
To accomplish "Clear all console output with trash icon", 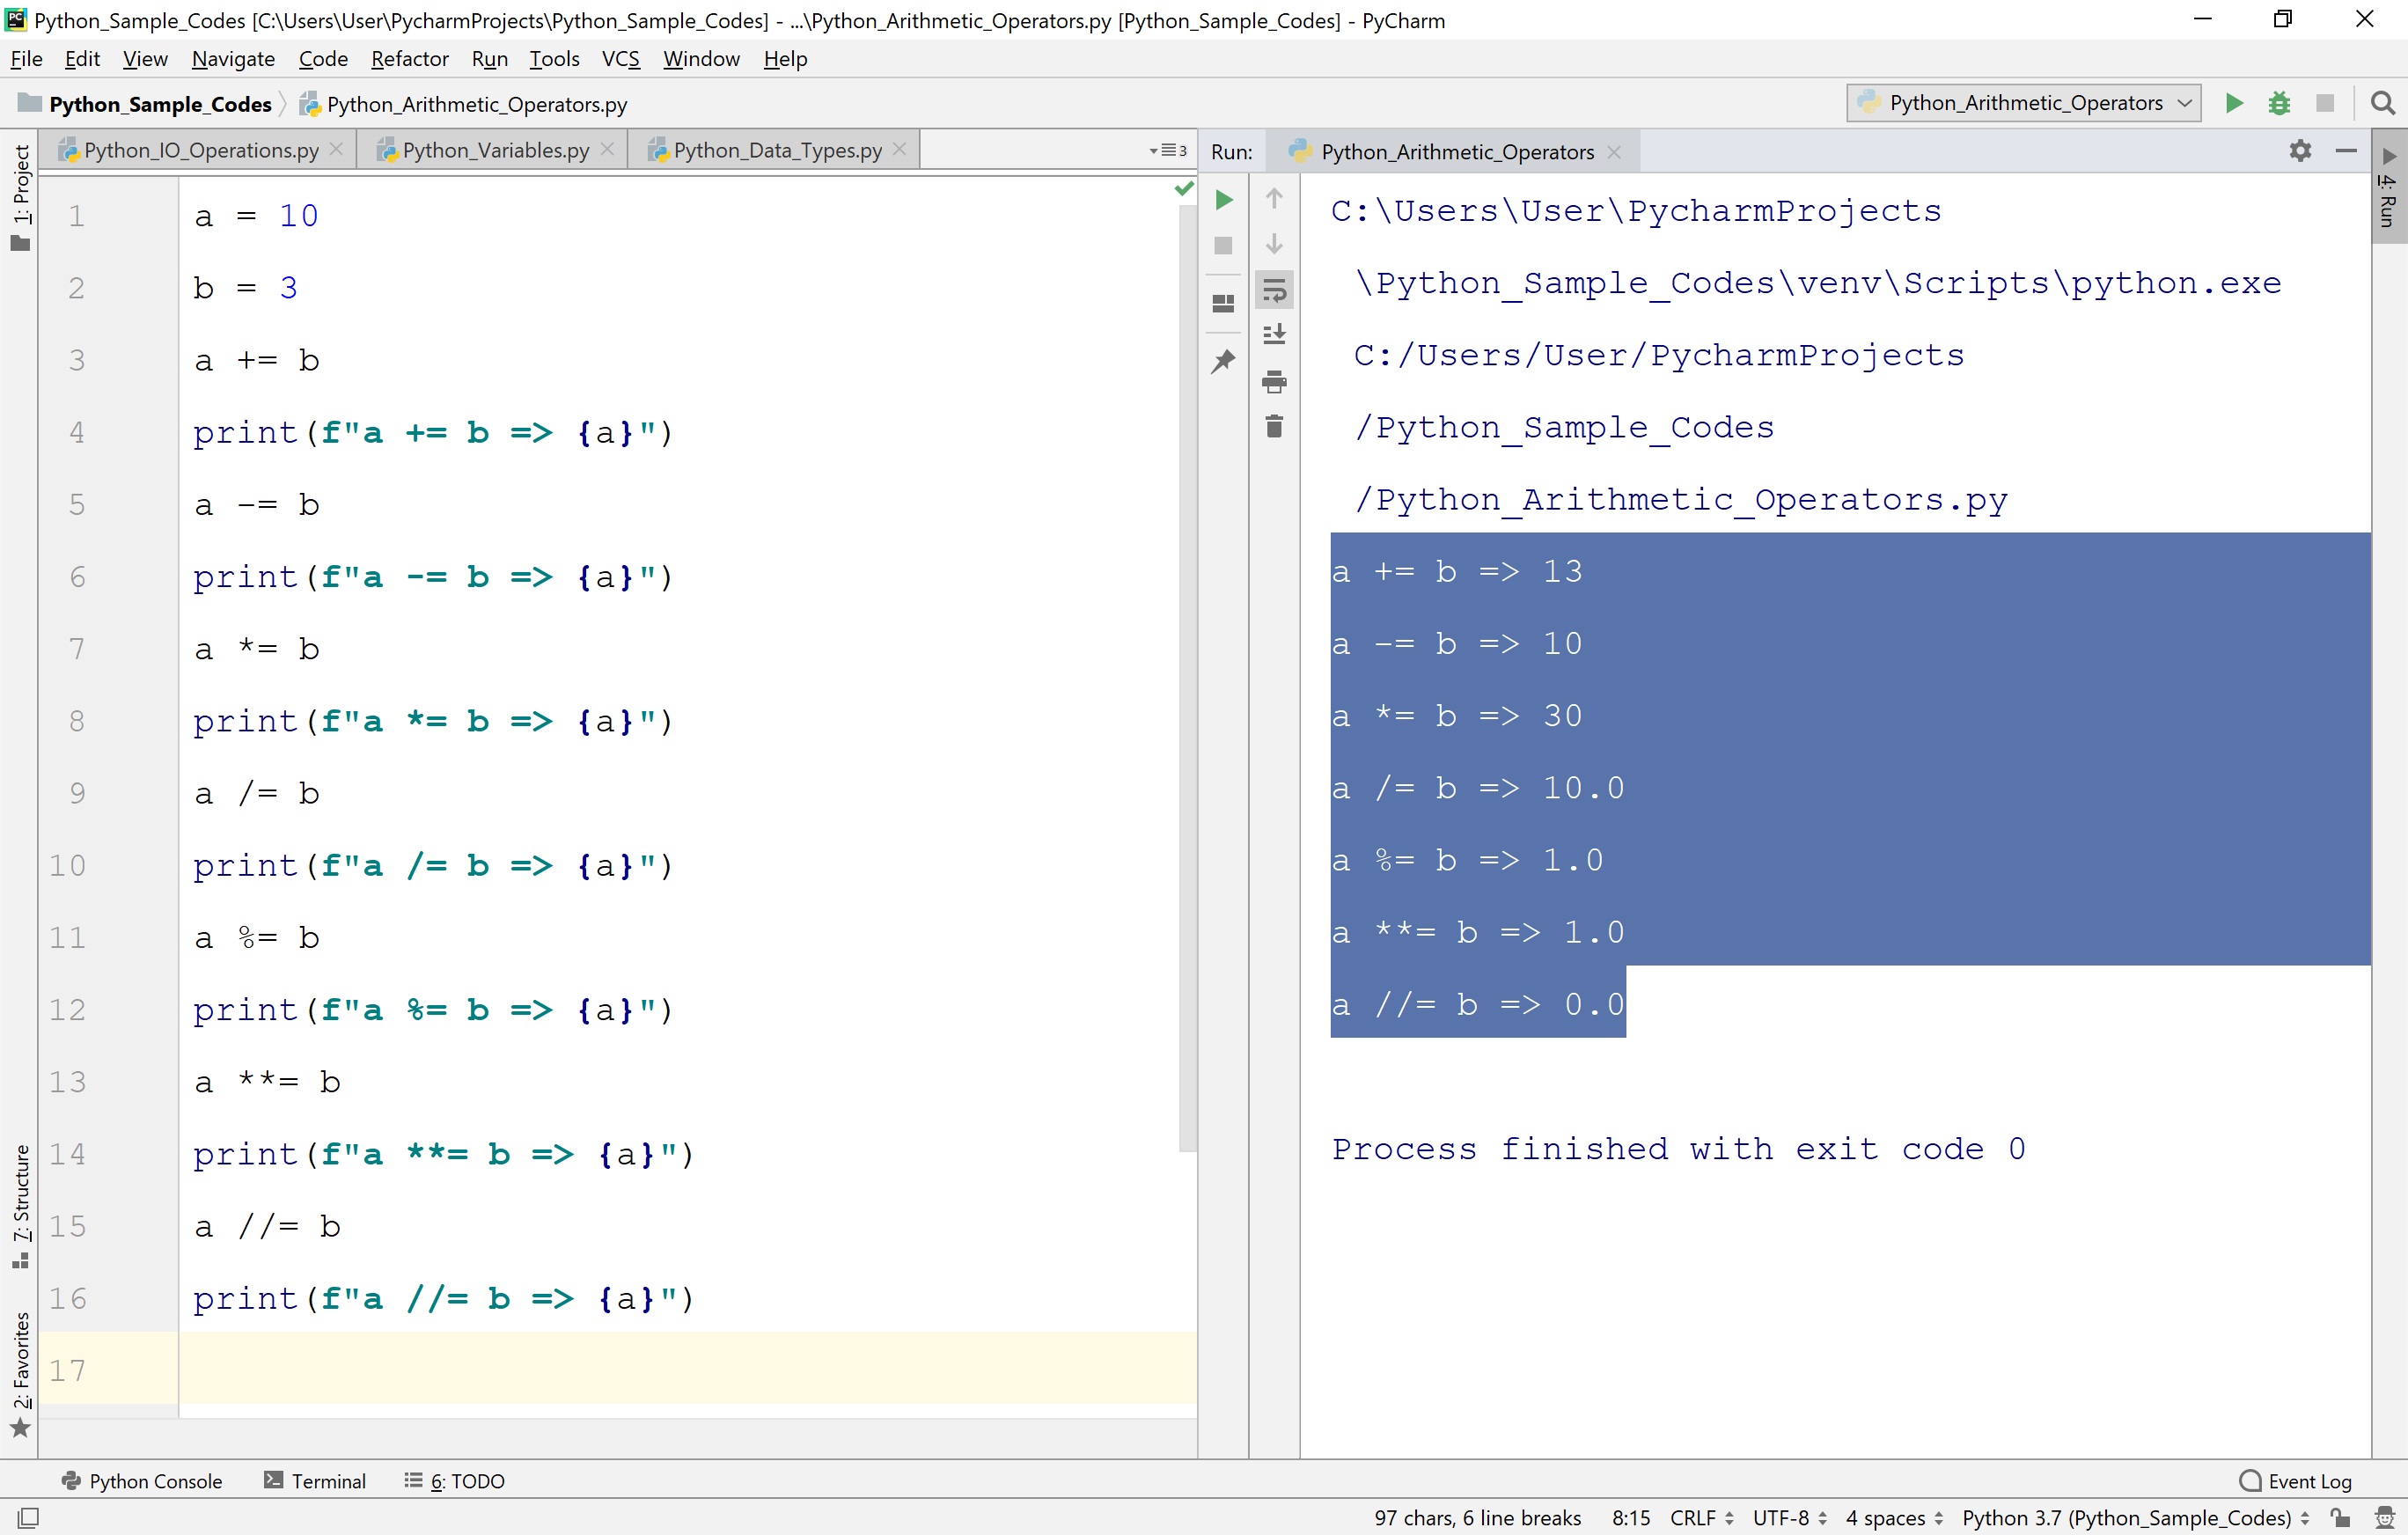I will (x=1274, y=425).
